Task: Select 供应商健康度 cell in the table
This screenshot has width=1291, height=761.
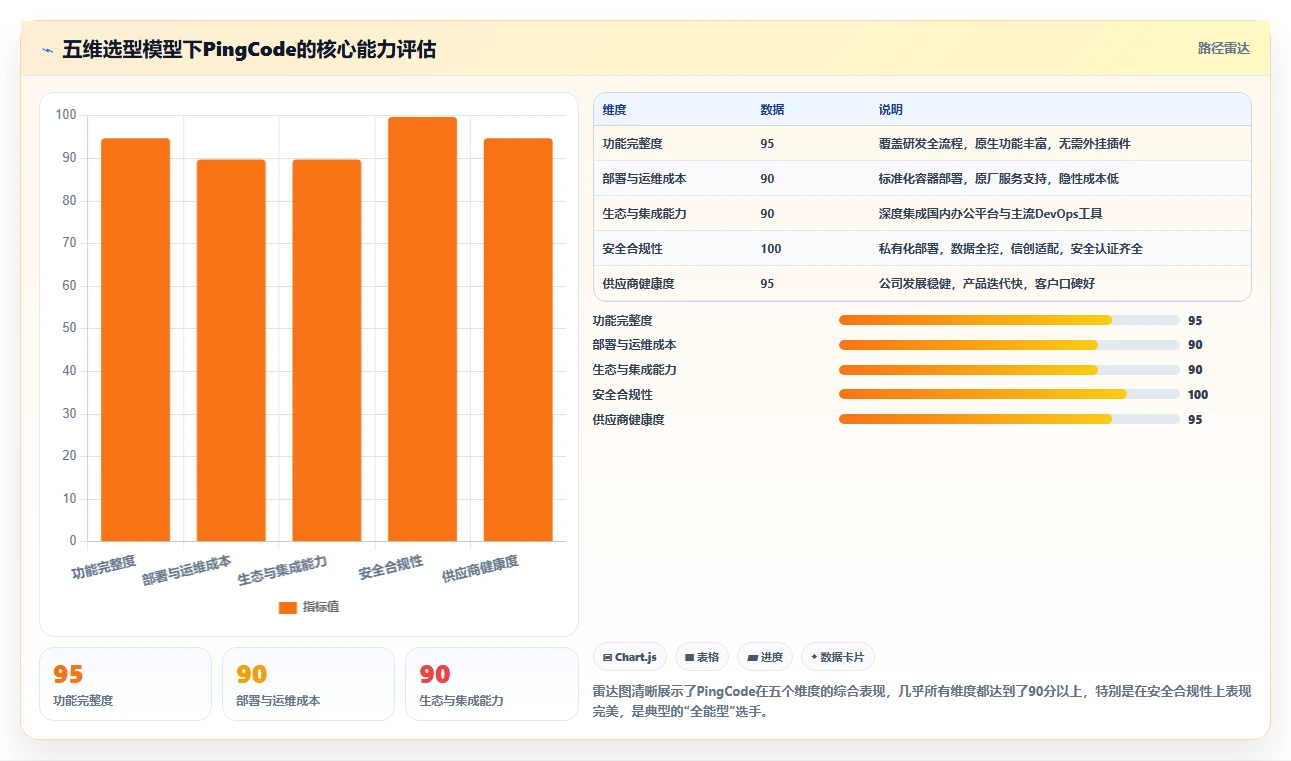Action: coord(639,284)
